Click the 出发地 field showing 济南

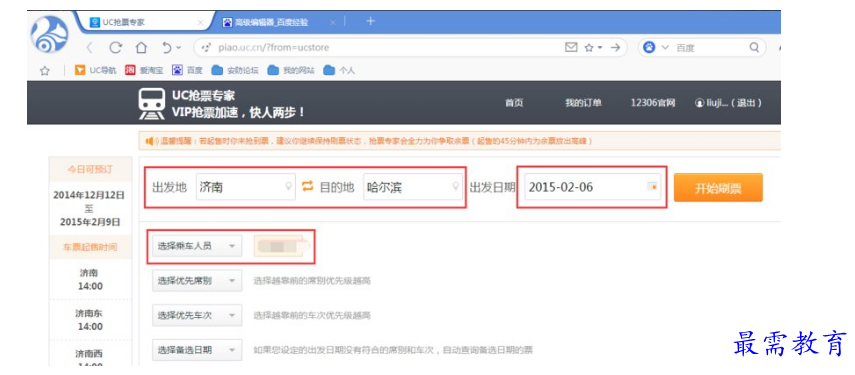coord(245,188)
